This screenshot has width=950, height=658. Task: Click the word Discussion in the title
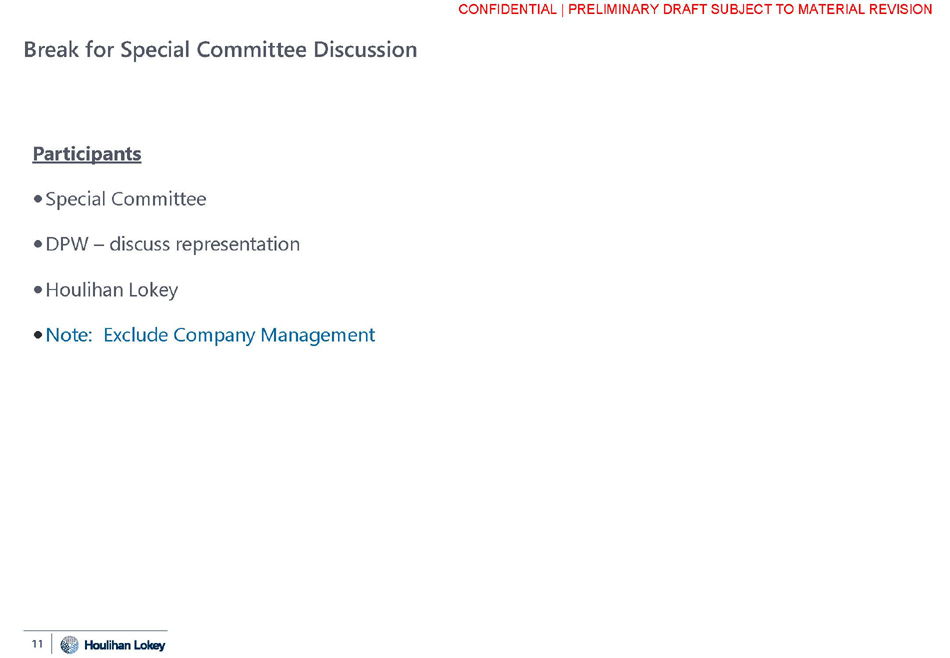coord(365,49)
